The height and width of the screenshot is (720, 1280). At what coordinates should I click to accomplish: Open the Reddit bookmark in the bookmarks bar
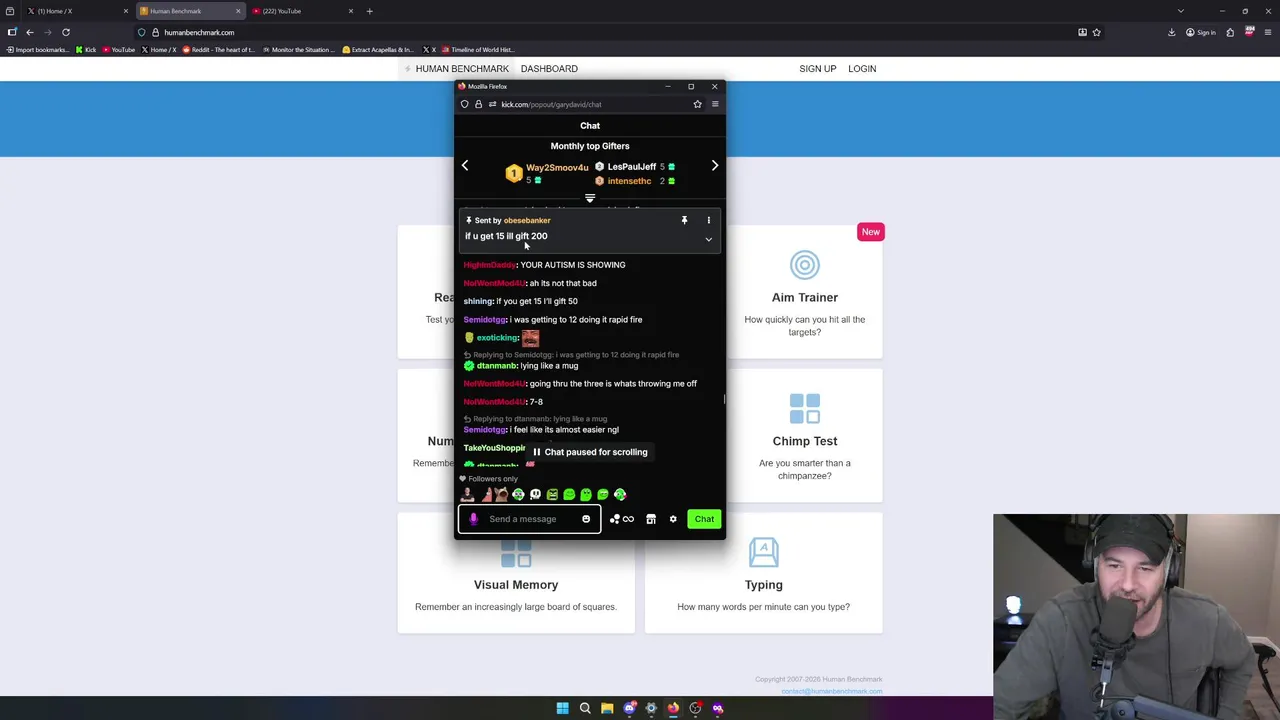coord(219,49)
